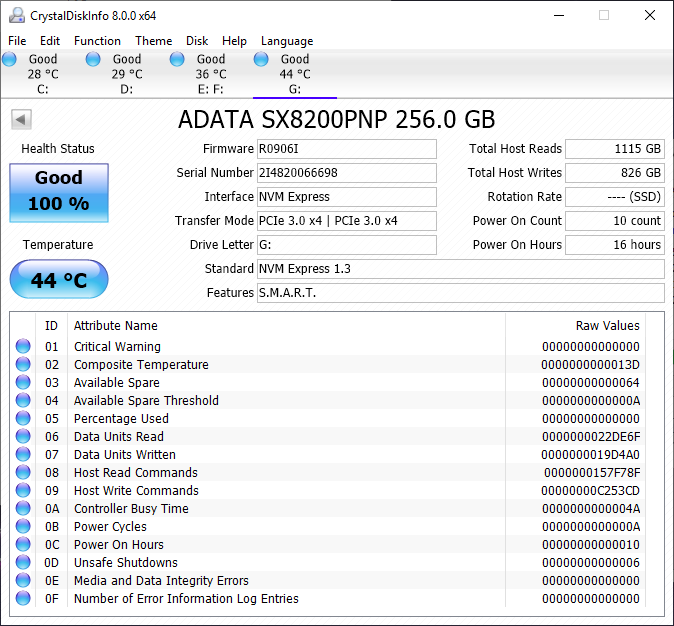Screen dimensions: 674x626
Task: Open the Language menu
Action: (287, 41)
